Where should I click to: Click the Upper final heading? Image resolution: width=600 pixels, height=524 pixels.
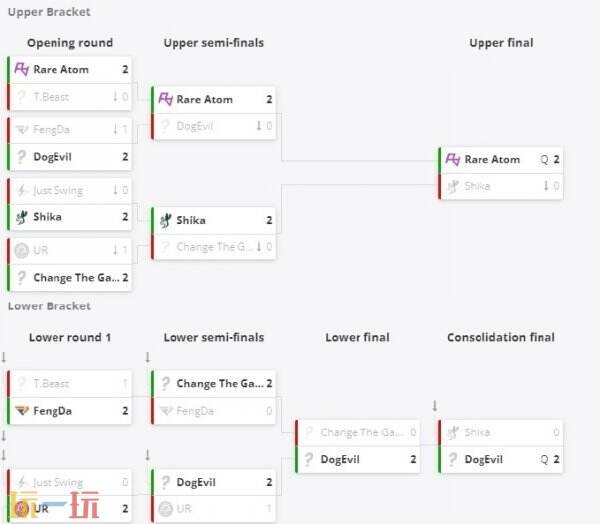pos(501,43)
